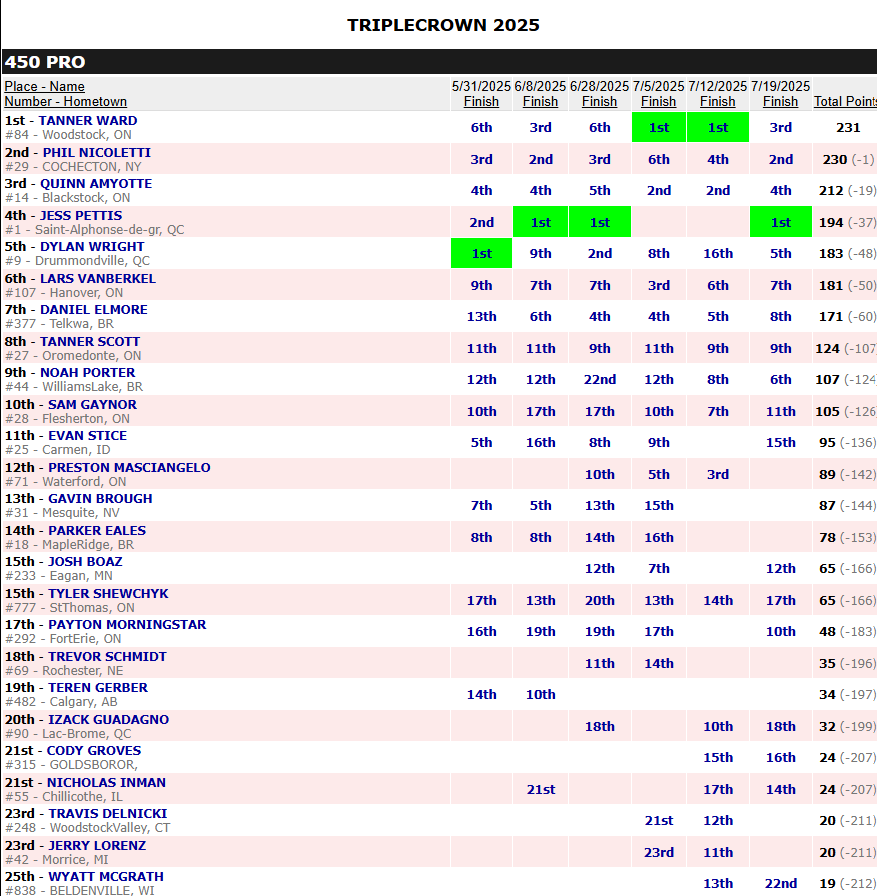Open Quinn Amyotte's rider page
The image size is (877, 896).
(x=96, y=184)
